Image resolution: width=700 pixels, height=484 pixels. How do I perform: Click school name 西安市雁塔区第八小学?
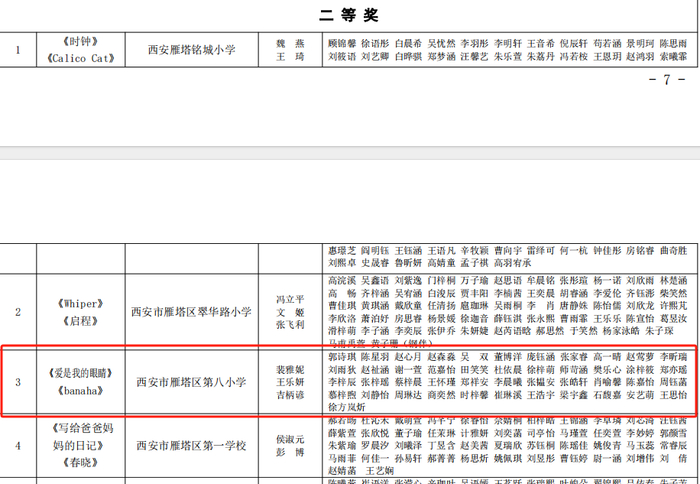point(192,382)
